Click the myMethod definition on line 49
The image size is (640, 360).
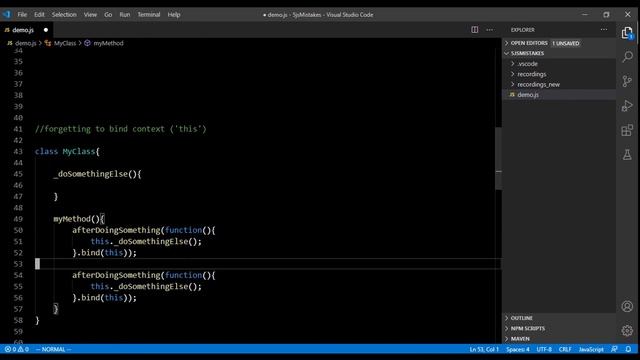point(79,219)
